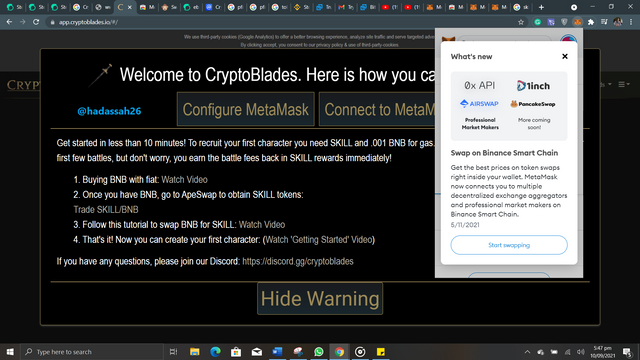The height and width of the screenshot is (360, 640).
Task: Open the Watch 'Getting Started' Video link
Action: (319, 240)
